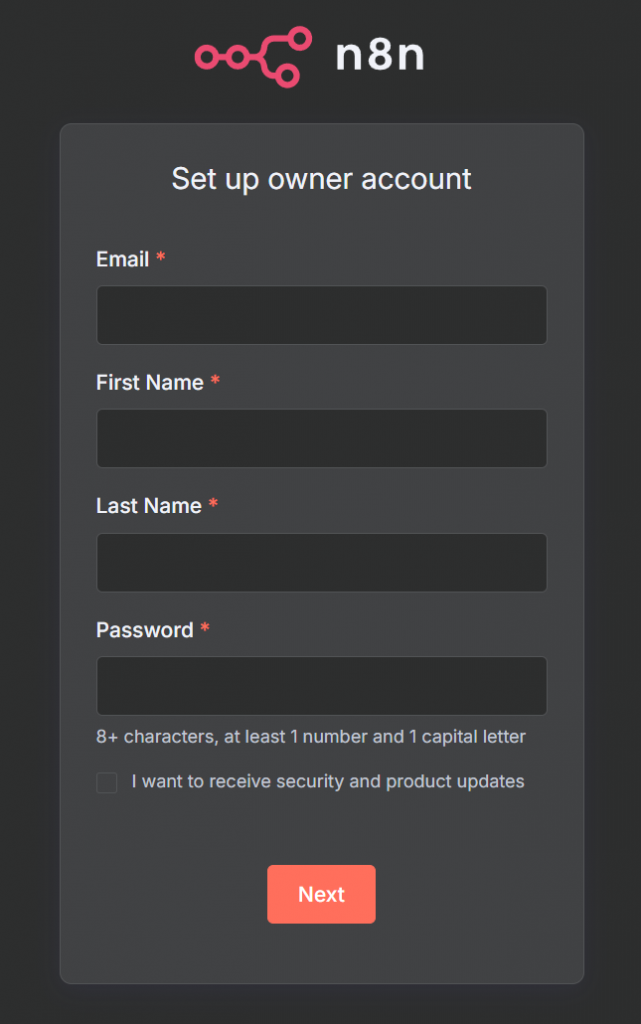Click the n8n wordmark text

[x=379, y=56]
